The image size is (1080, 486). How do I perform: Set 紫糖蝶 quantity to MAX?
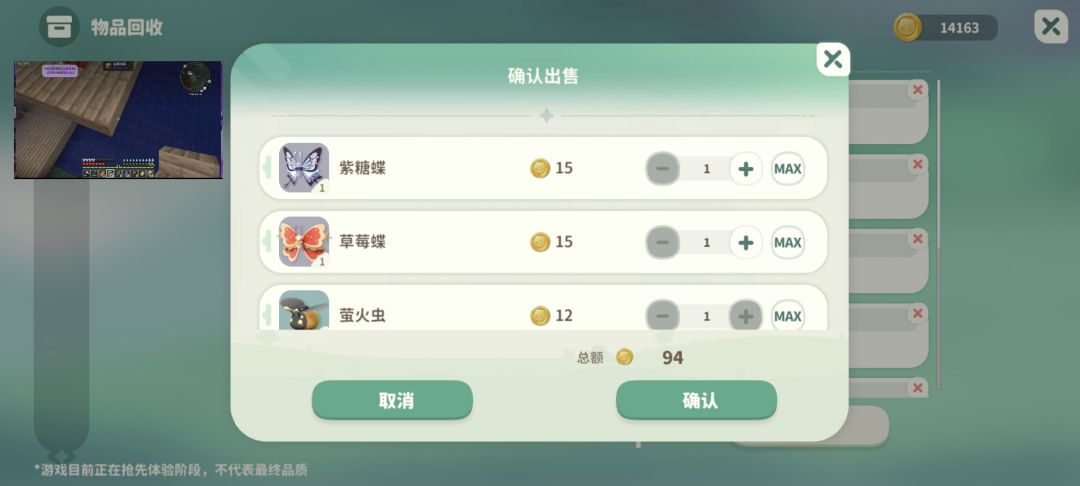tap(788, 169)
